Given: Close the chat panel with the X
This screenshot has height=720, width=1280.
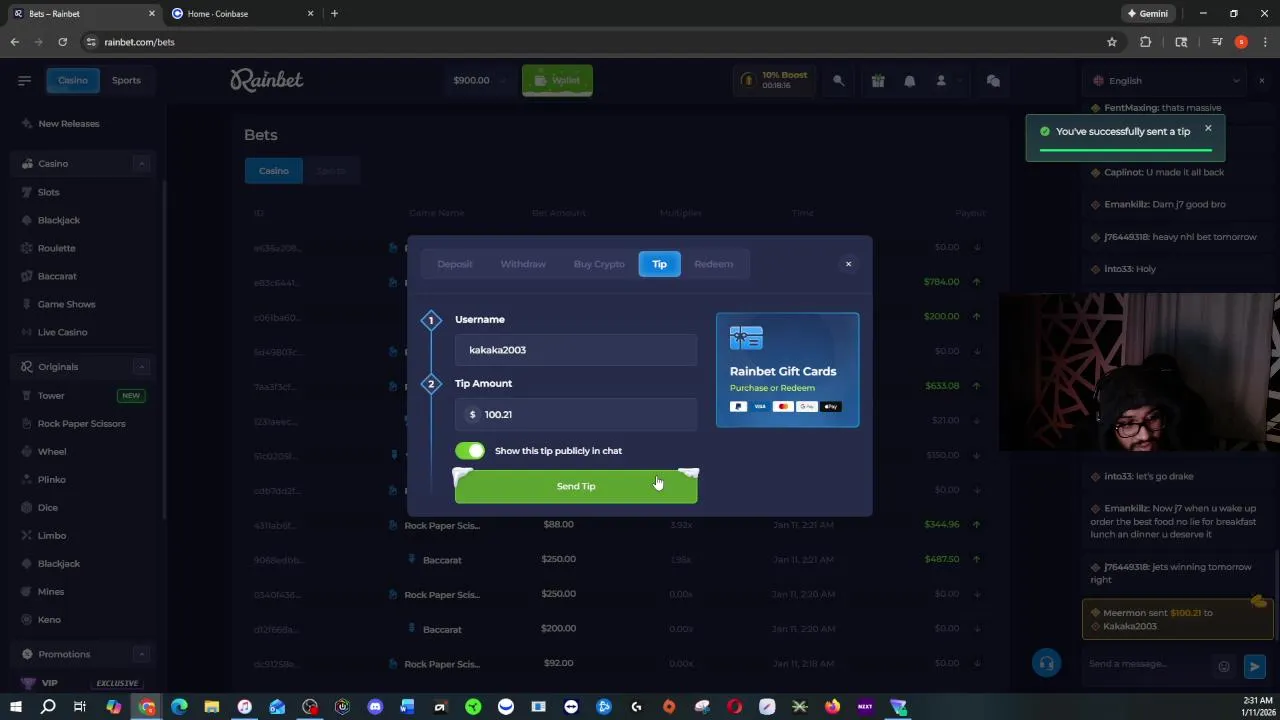Looking at the screenshot, I should pos(1262,80).
